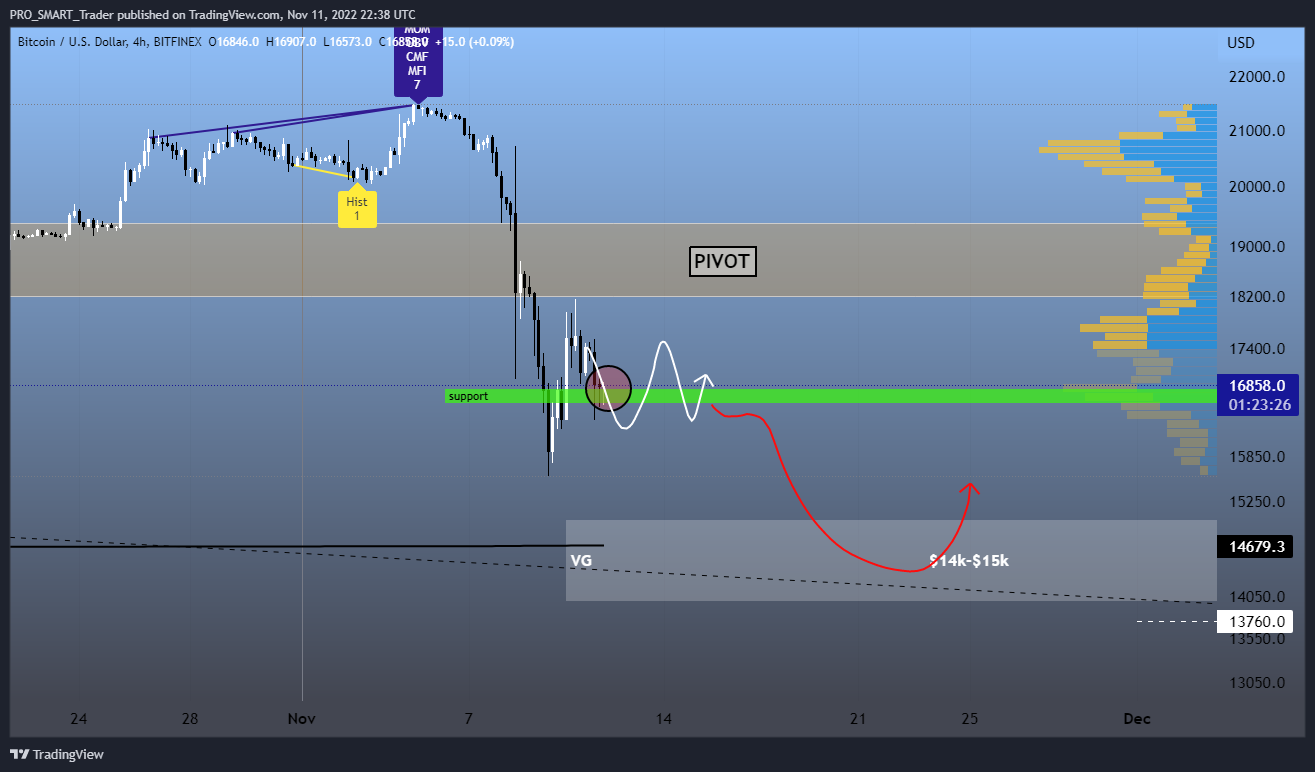The height and width of the screenshot is (772, 1315).
Task: Select the VG text annotation
Action: coord(581,561)
